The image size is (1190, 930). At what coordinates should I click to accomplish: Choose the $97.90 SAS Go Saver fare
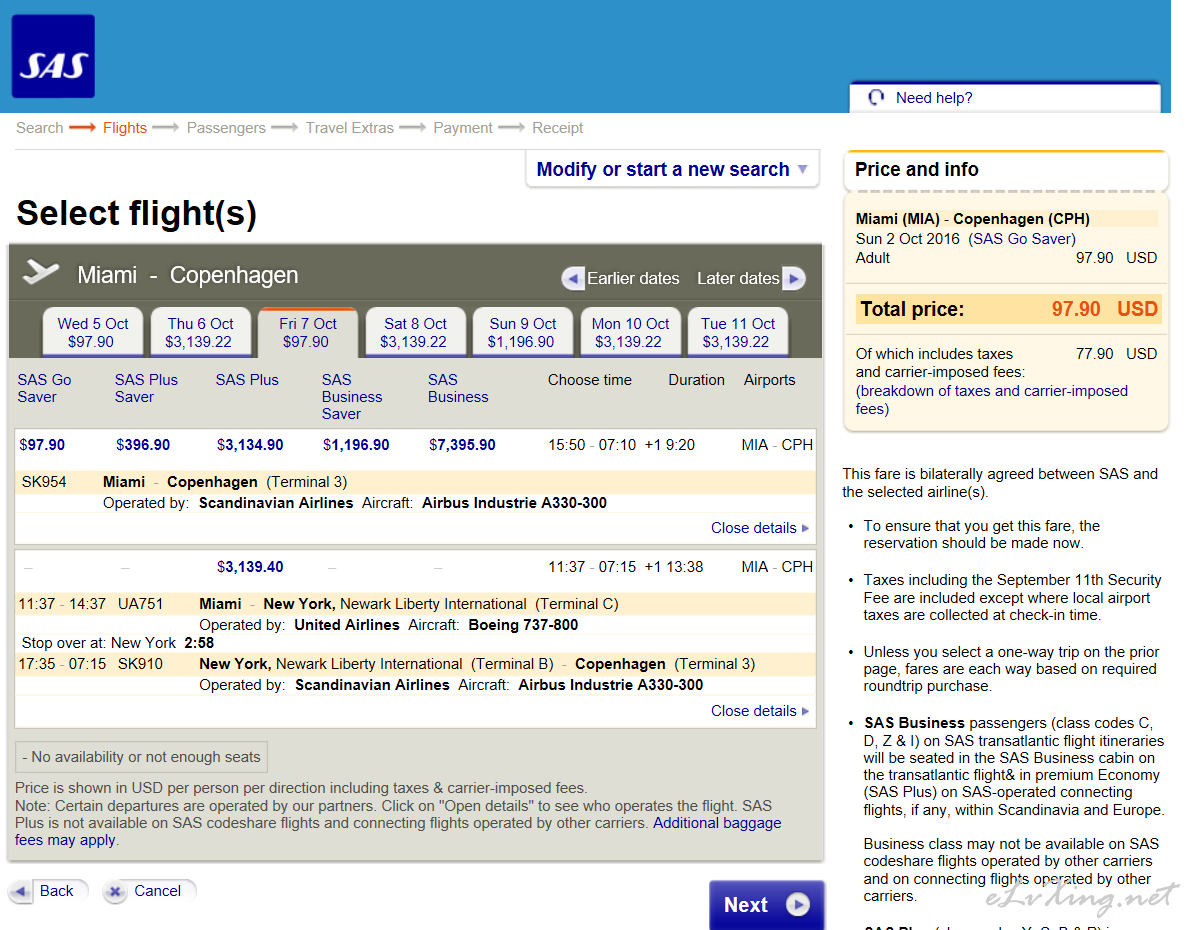[42, 445]
